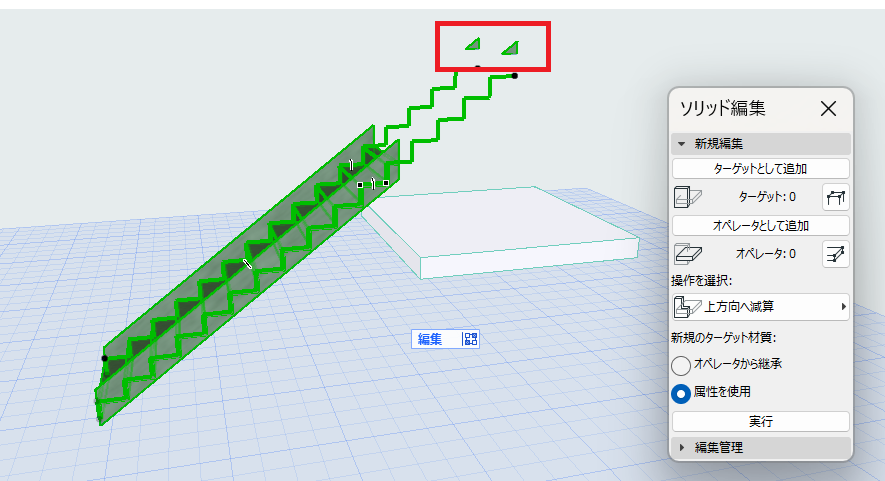Click the 編集 label tag
The width and height of the screenshot is (885, 481).
click(430, 339)
